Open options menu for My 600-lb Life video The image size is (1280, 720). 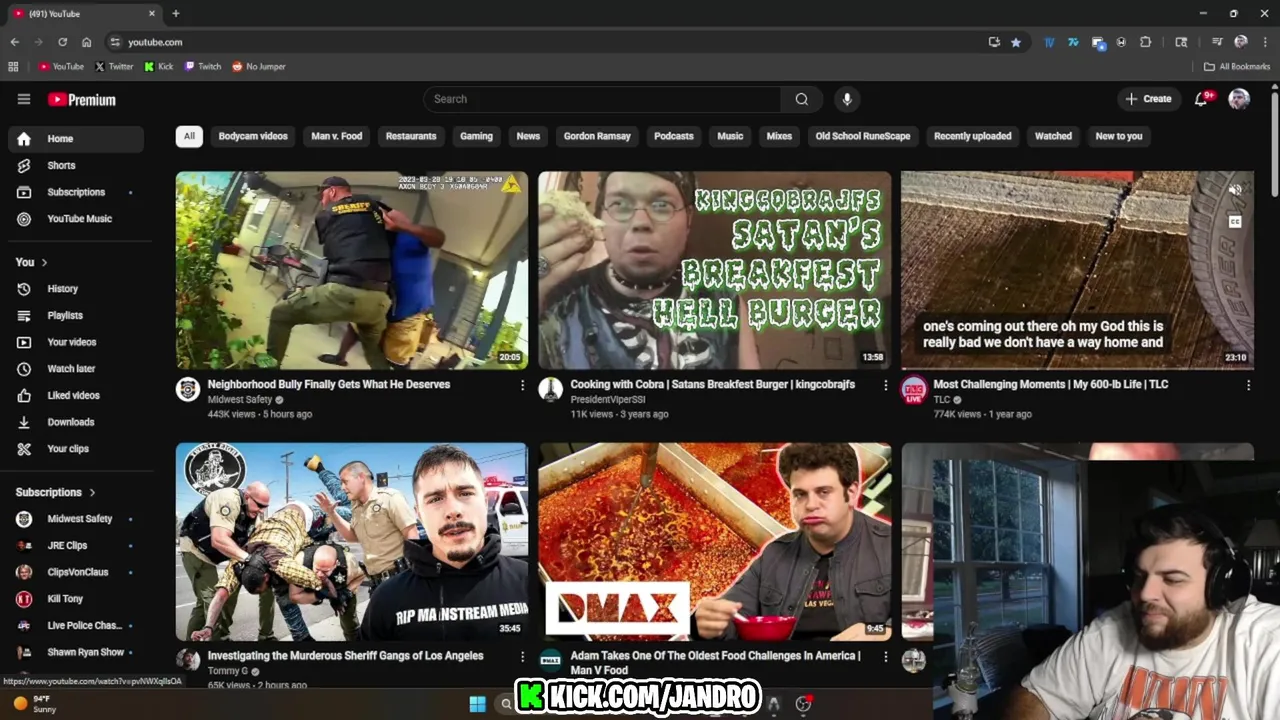click(1248, 385)
